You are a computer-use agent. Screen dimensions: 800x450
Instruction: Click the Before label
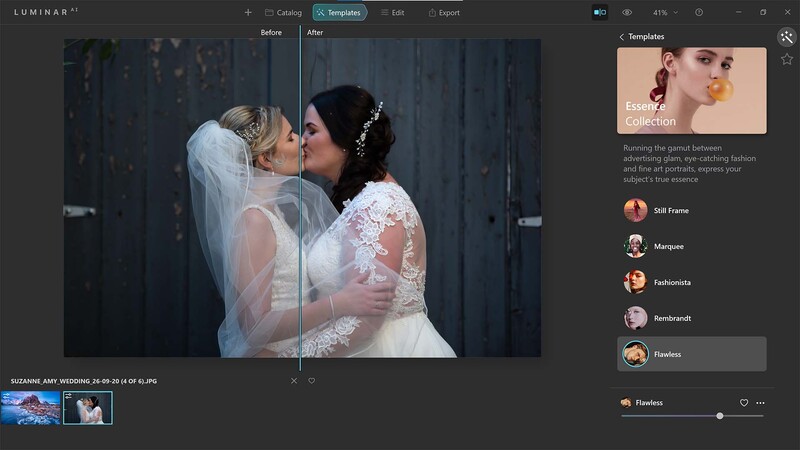[x=271, y=32]
